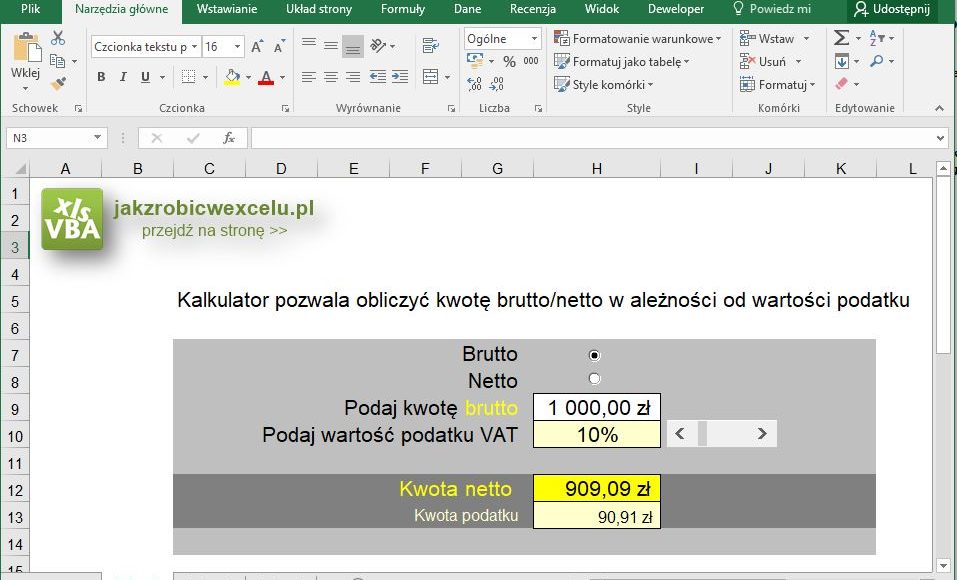This screenshot has height=580, width=957.
Task: Apply underline formatting
Action: [145, 77]
